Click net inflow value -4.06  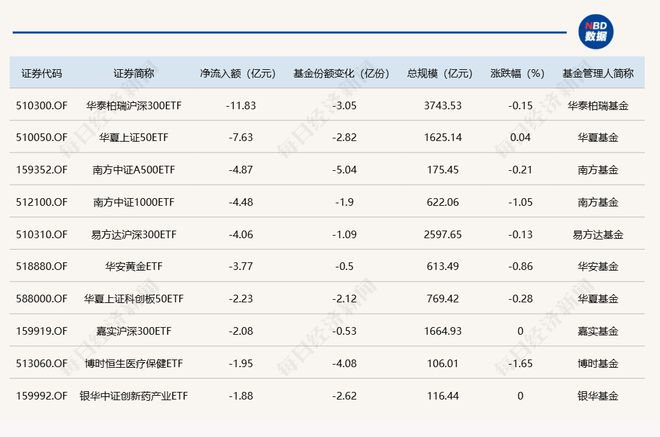pyautogui.click(x=241, y=234)
